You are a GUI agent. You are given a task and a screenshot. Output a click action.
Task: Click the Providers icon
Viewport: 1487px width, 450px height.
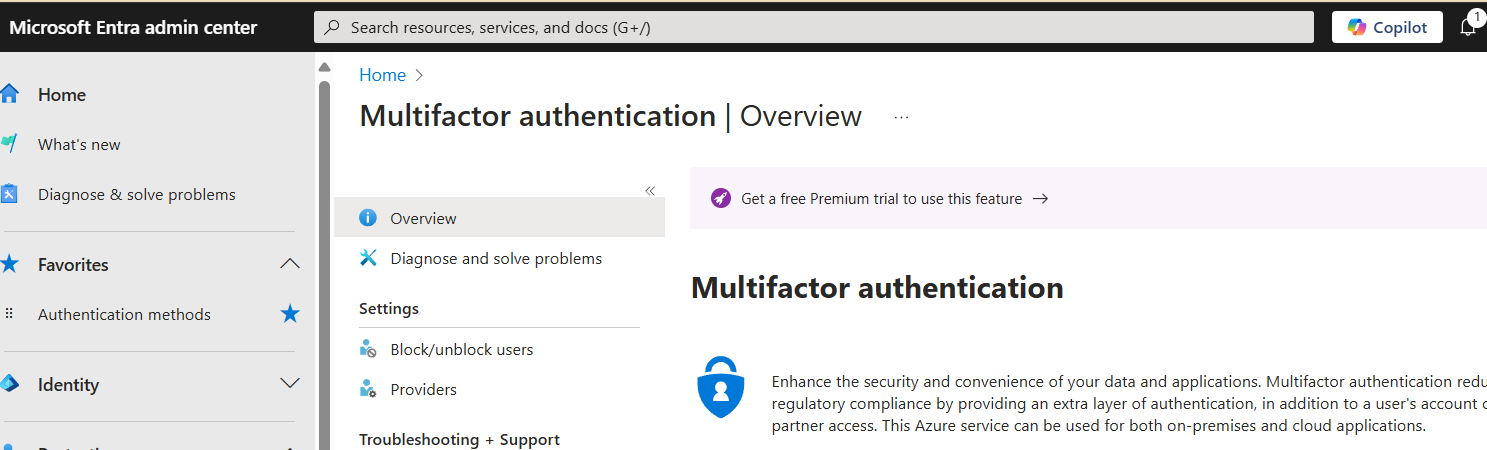coord(368,389)
